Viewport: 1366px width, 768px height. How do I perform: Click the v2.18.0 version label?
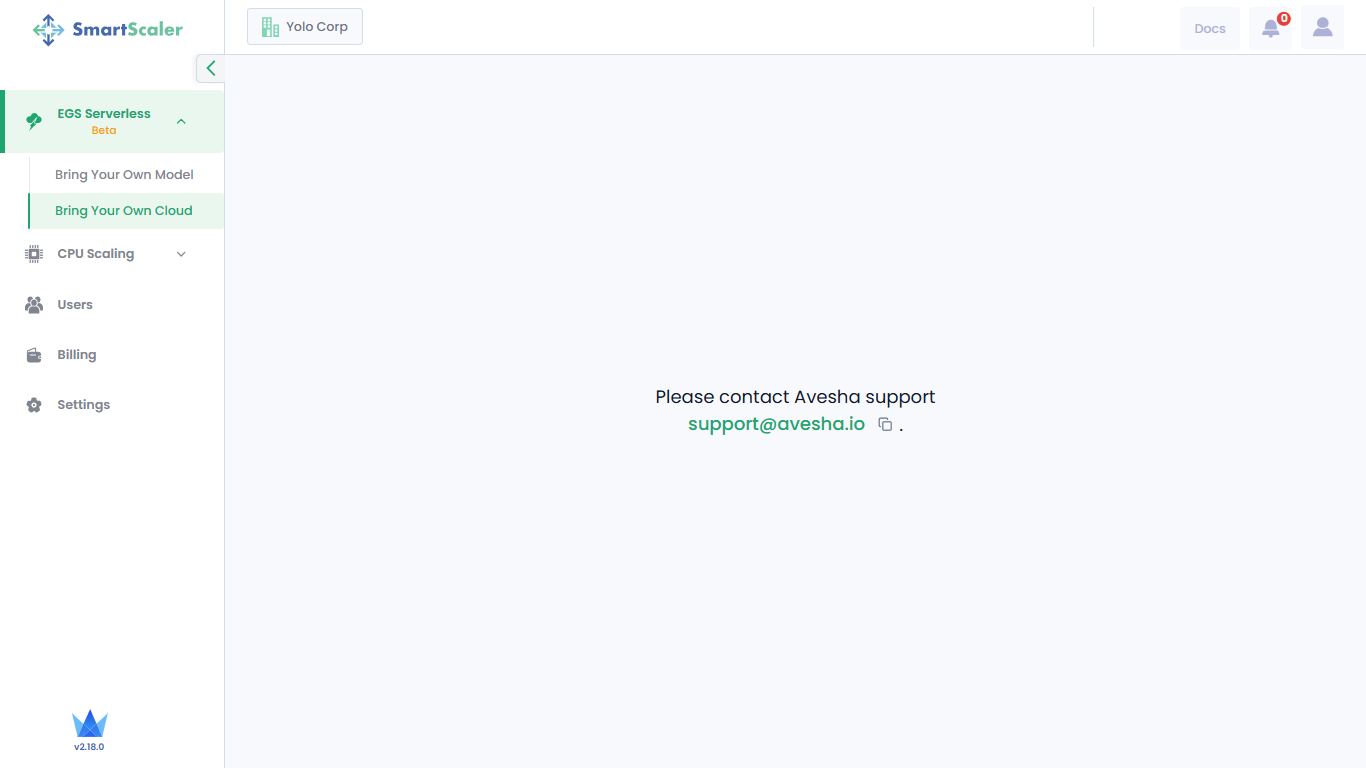point(89,747)
